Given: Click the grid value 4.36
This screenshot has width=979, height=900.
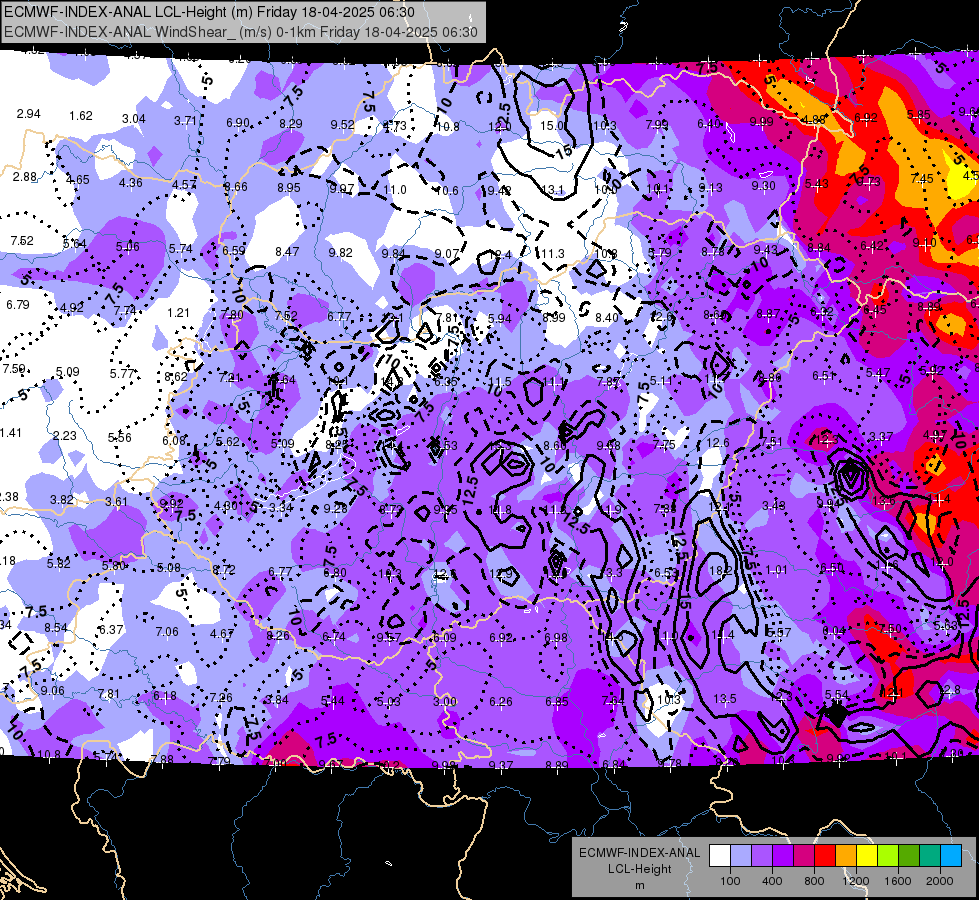Looking at the screenshot, I should [x=130, y=182].
